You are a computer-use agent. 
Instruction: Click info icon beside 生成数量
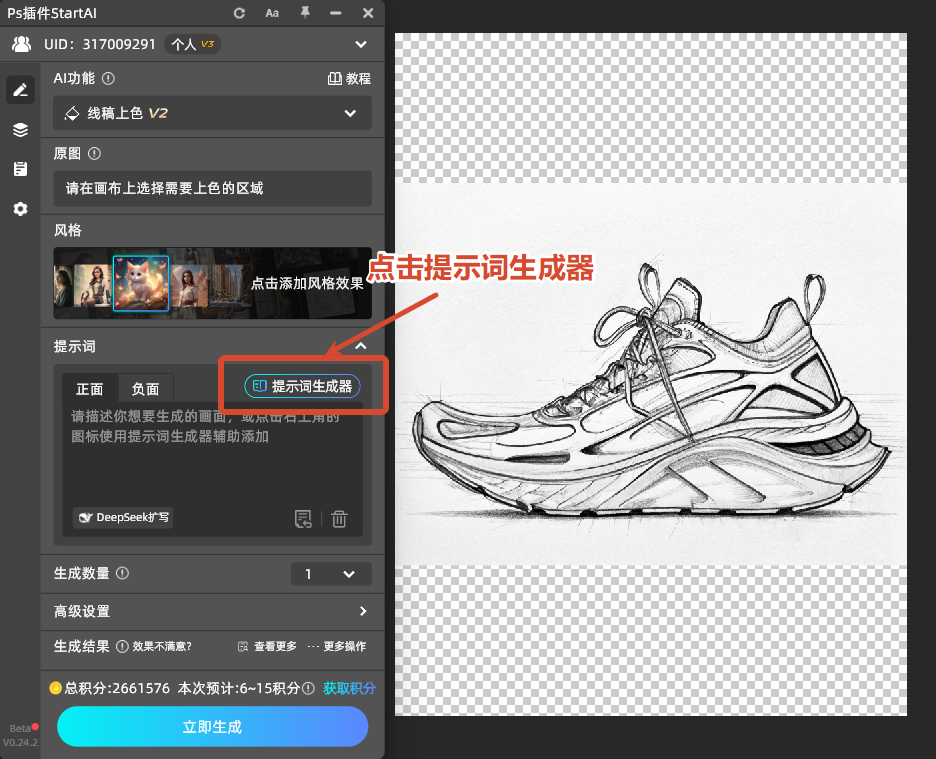click(122, 573)
